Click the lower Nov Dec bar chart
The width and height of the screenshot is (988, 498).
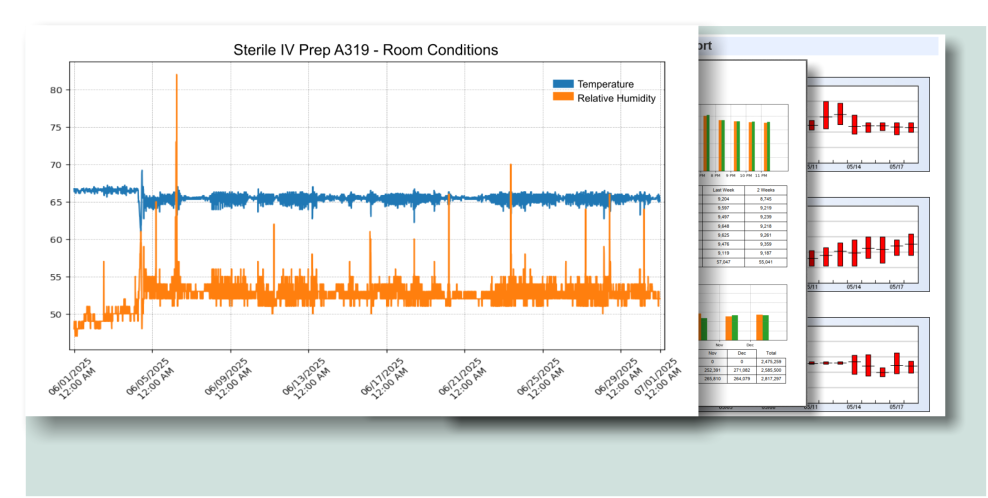pyautogui.click(x=744, y=314)
